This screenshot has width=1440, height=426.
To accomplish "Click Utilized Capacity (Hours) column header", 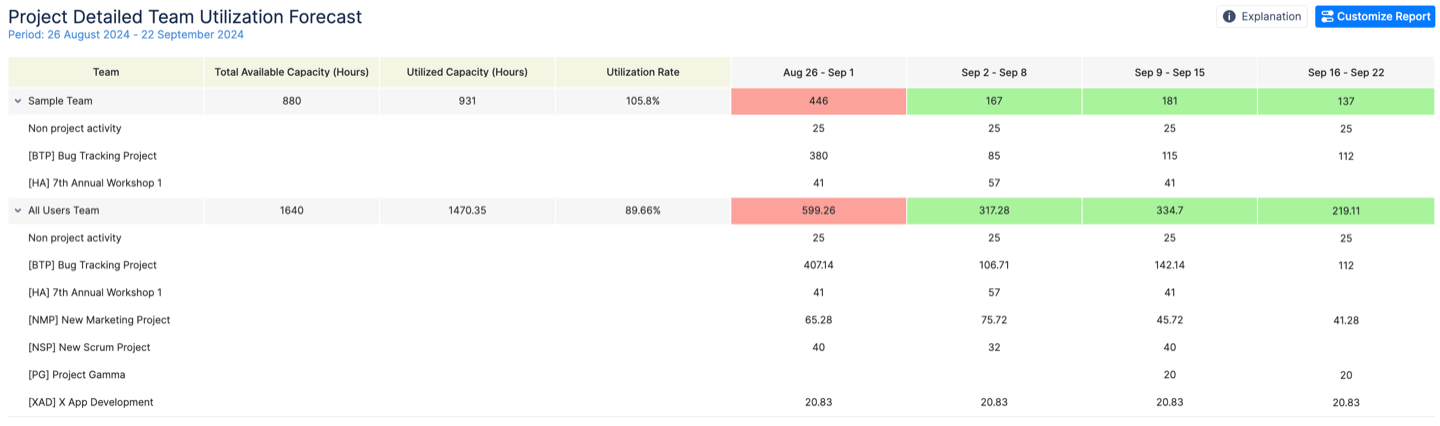I will 467,72.
